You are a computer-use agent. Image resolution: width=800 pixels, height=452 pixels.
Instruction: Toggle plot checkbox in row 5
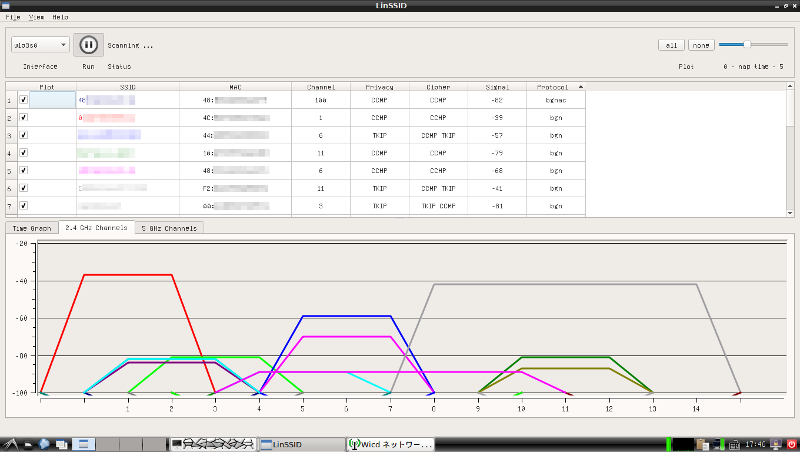[x=23, y=170]
